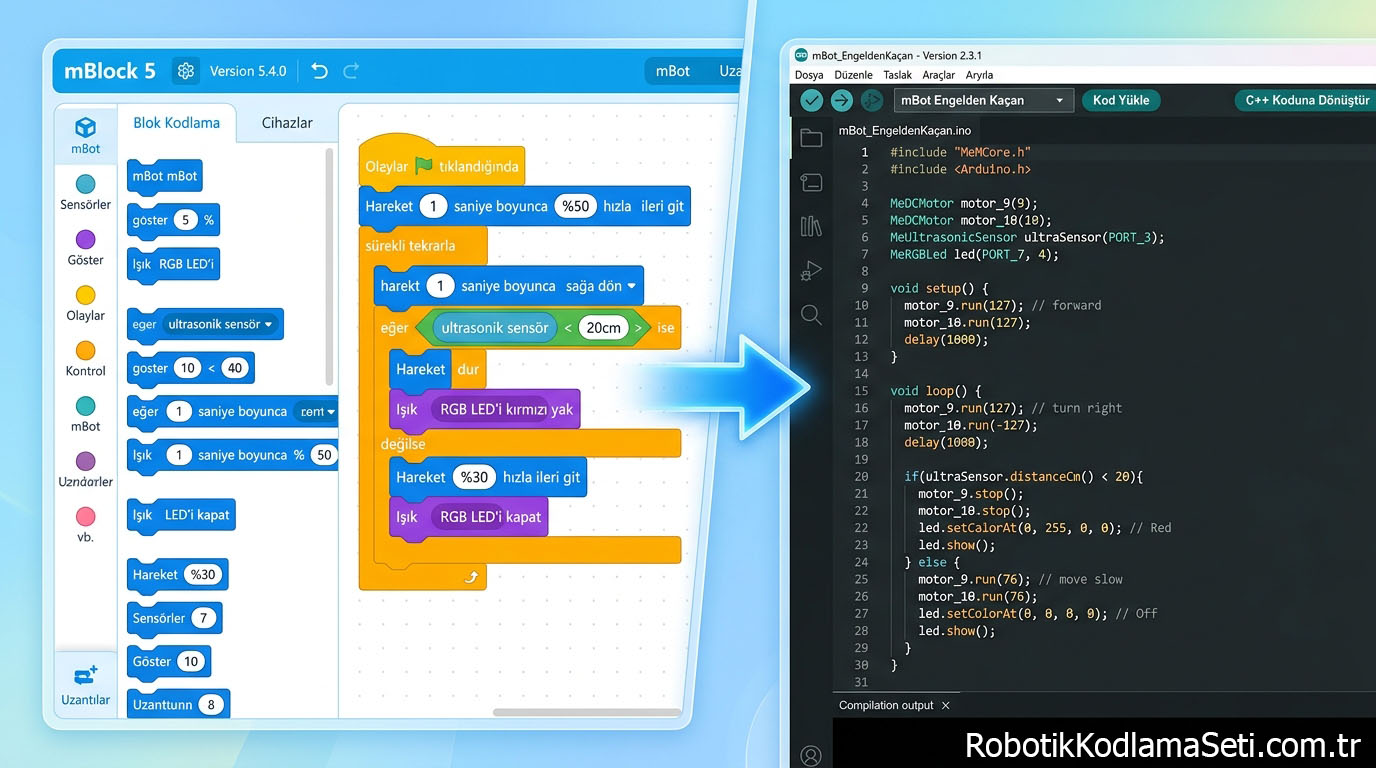Close the Compilation output tab
This screenshot has height=768, width=1376.
[x=945, y=705]
